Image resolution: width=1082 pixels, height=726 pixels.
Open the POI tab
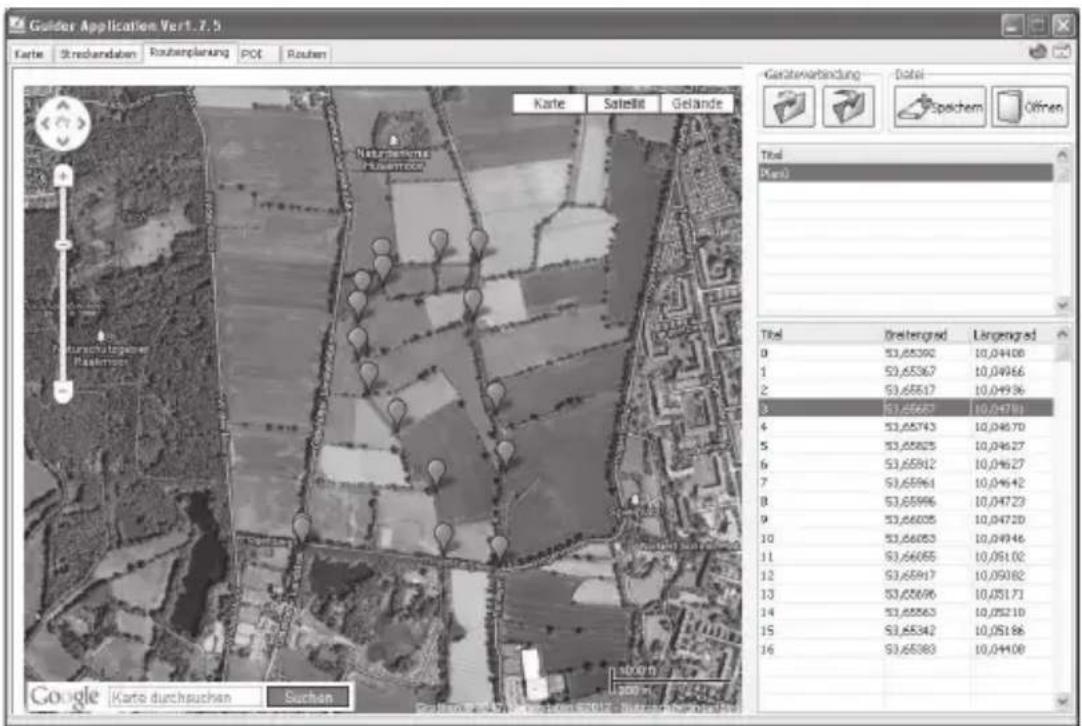(x=253, y=54)
